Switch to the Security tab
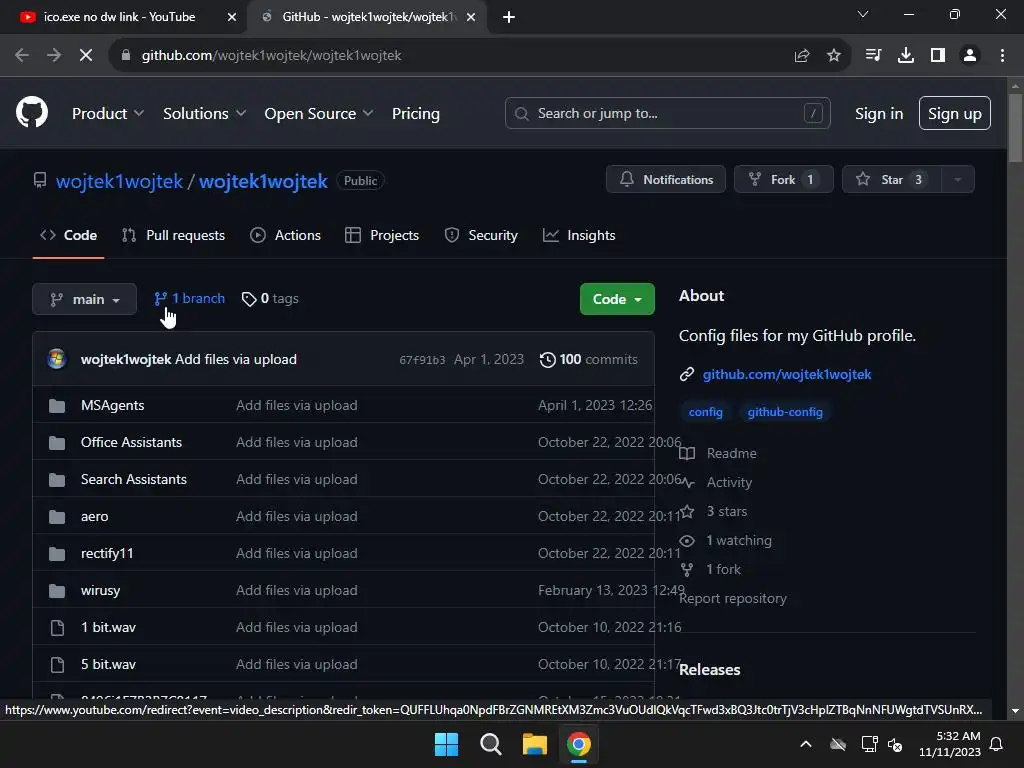1024x768 pixels. tap(481, 235)
